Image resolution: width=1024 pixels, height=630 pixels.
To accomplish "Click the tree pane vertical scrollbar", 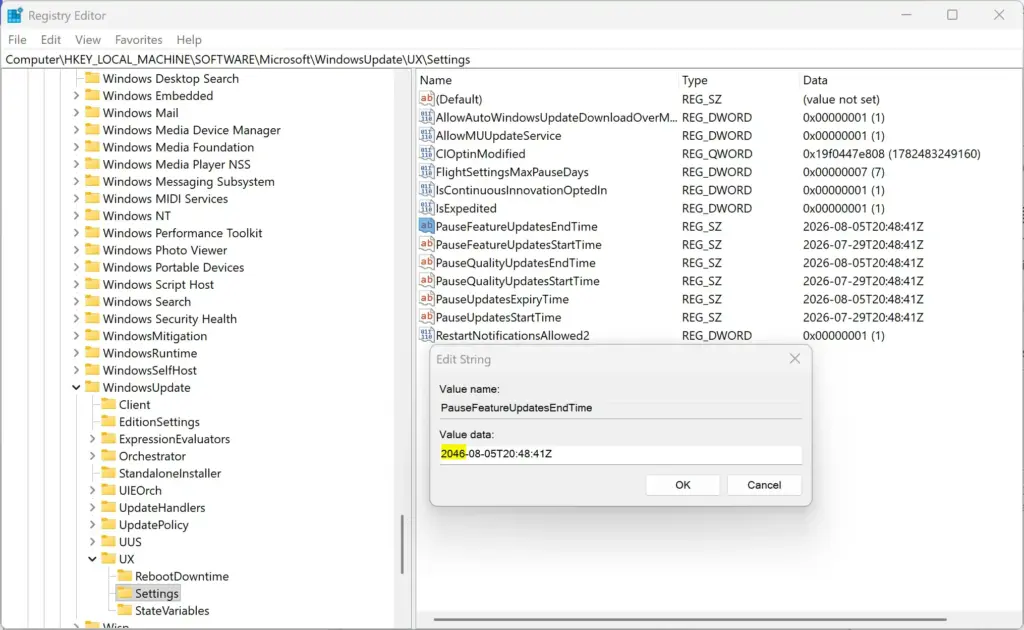I will point(402,544).
